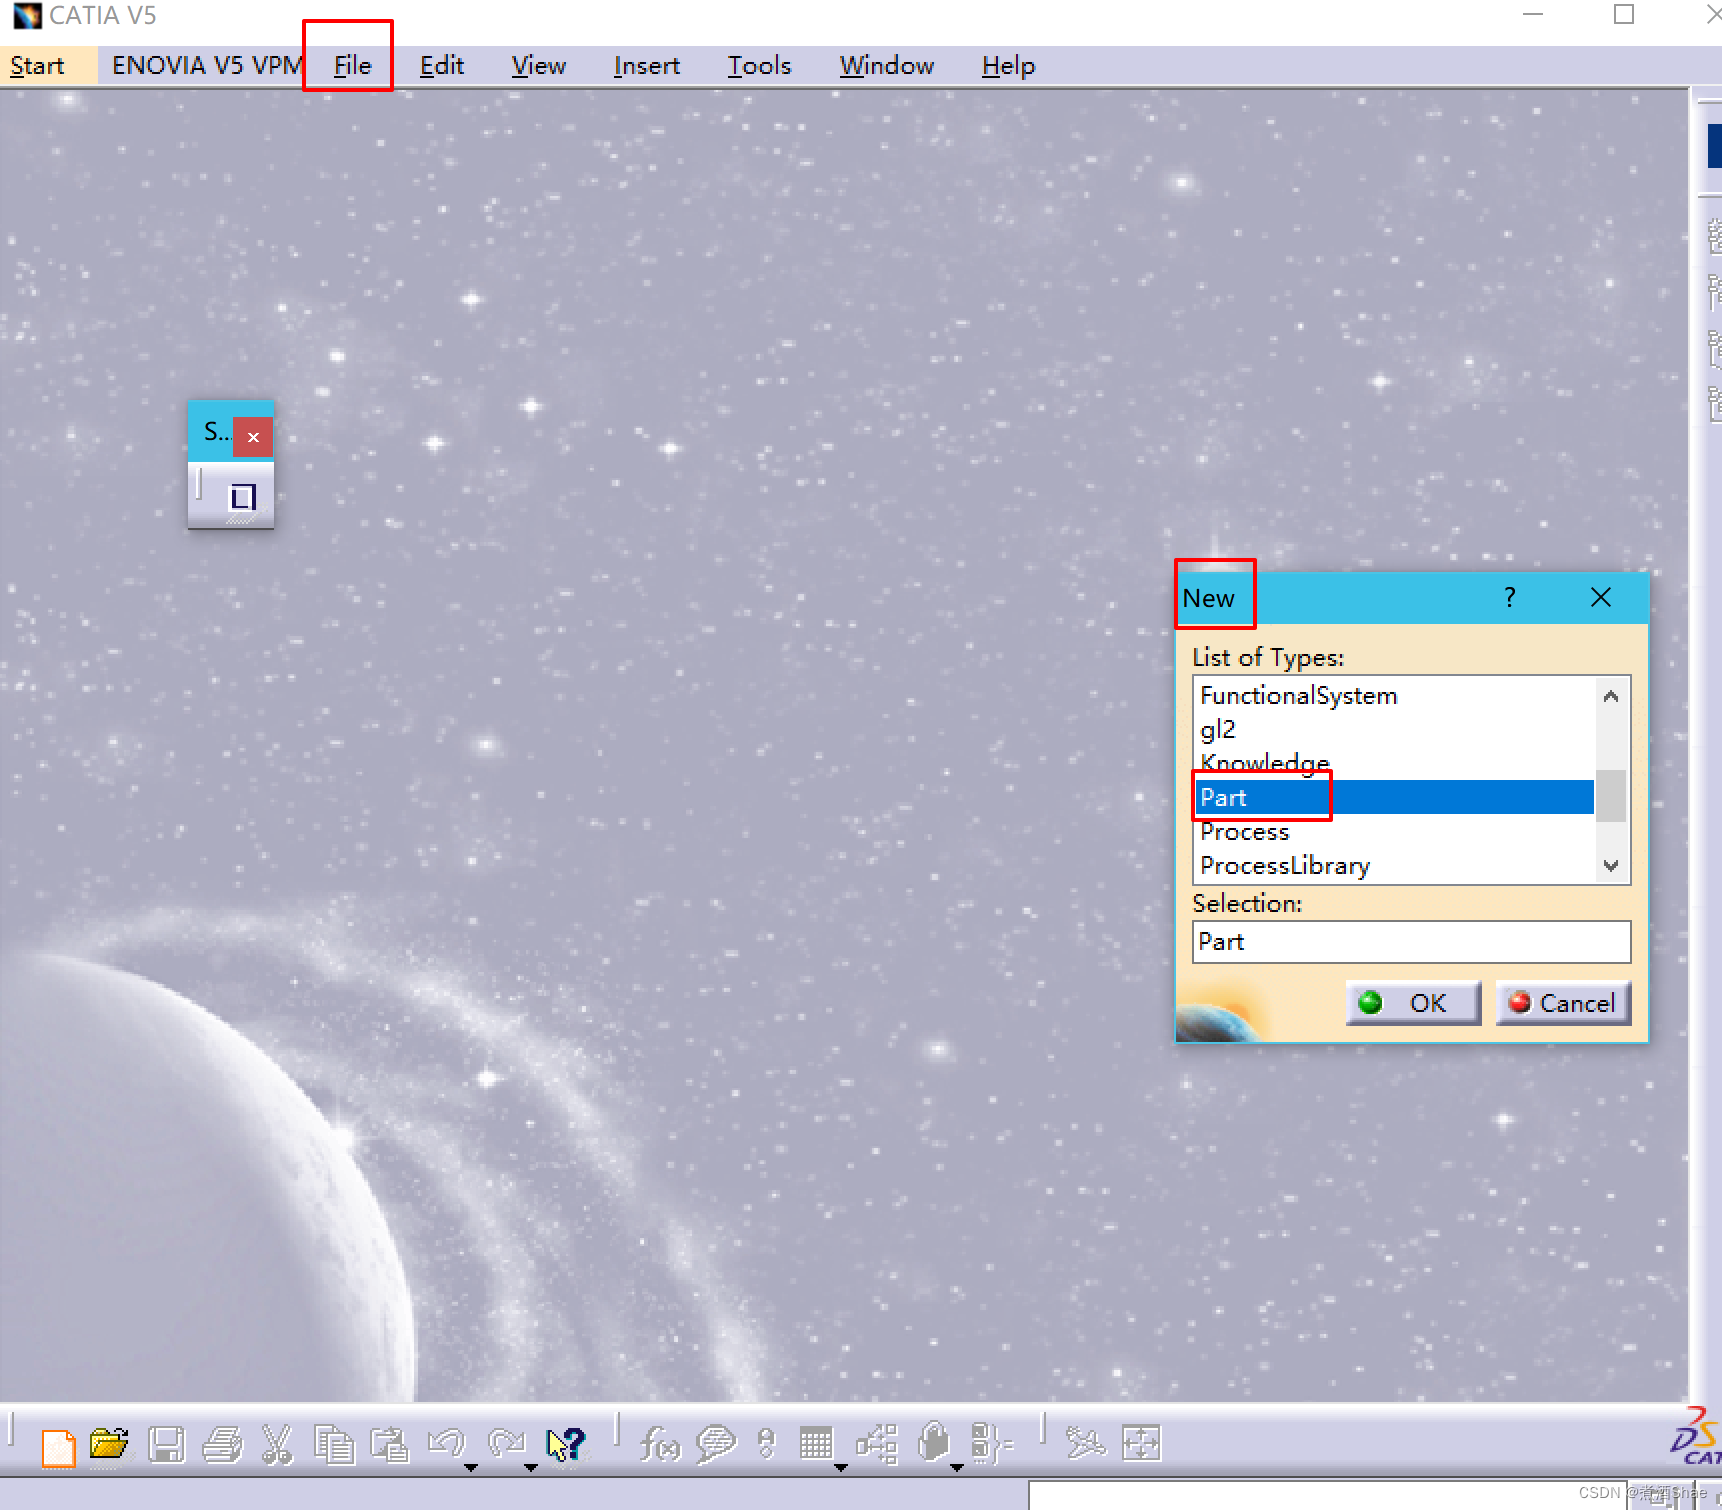The height and width of the screenshot is (1510, 1722).
Task: Expand the Lock icon flyout arrow
Action: click(x=957, y=1468)
